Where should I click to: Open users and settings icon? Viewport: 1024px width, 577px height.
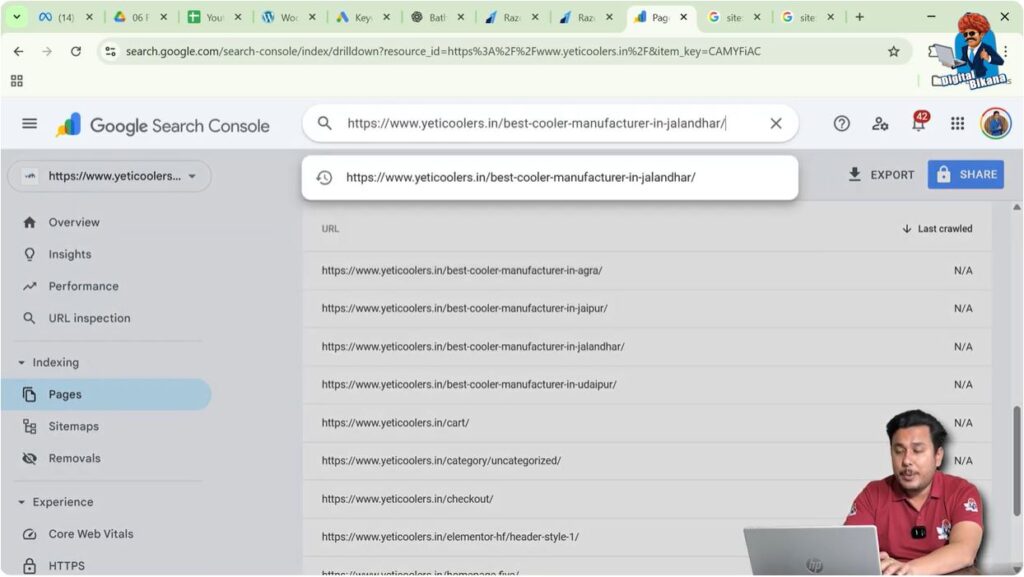(880, 123)
